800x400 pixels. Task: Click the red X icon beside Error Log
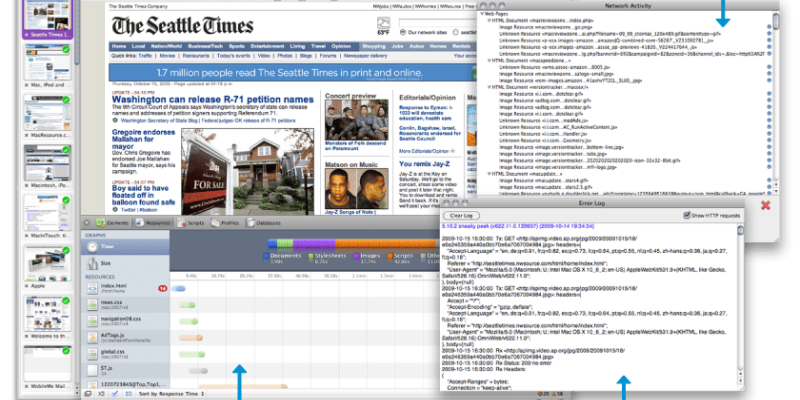click(x=766, y=205)
